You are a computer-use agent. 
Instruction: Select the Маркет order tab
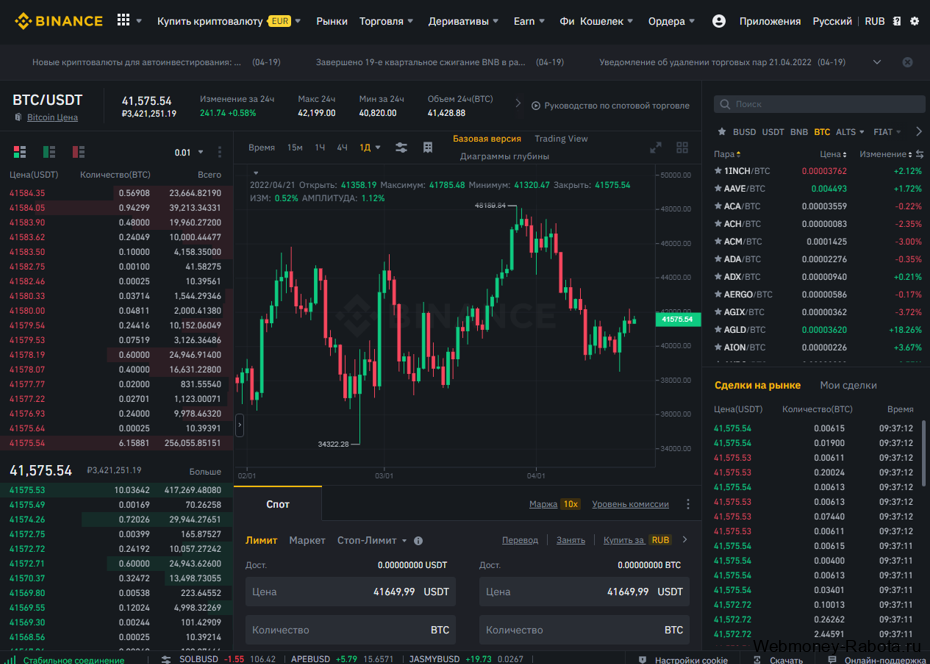[x=307, y=541]
